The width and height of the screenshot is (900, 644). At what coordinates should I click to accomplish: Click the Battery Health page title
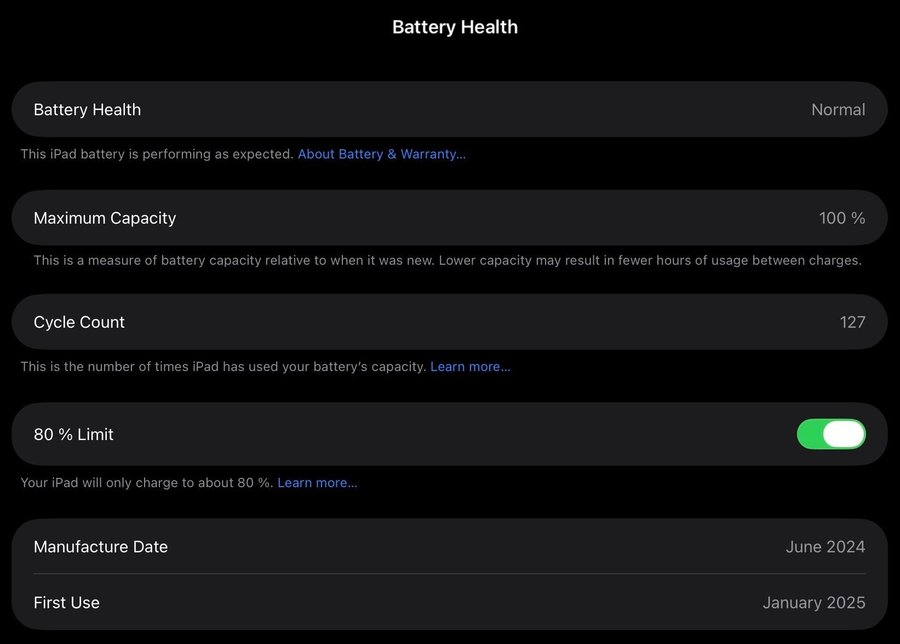click(x=455, y=27)
